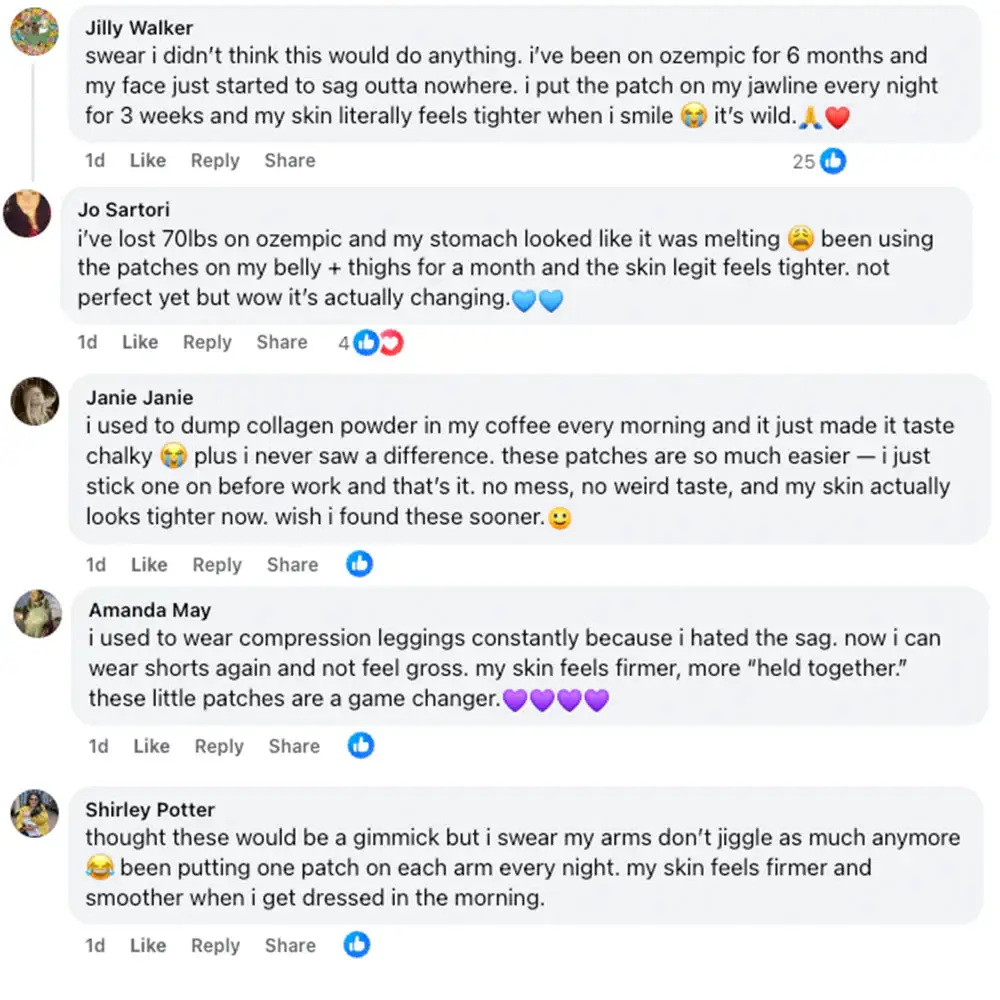Open Shirley Potter's name link

(x=150, y=809)
